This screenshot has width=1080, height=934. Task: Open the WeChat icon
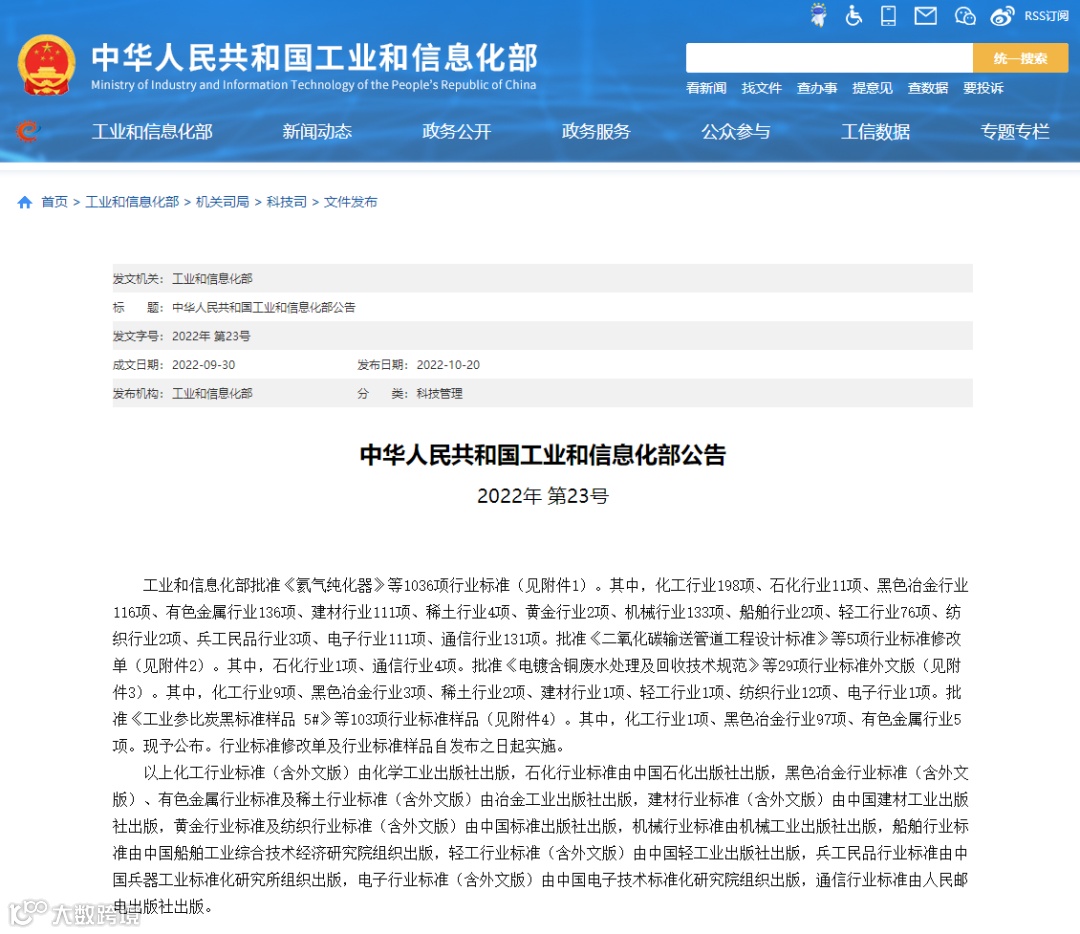[964, 15]
